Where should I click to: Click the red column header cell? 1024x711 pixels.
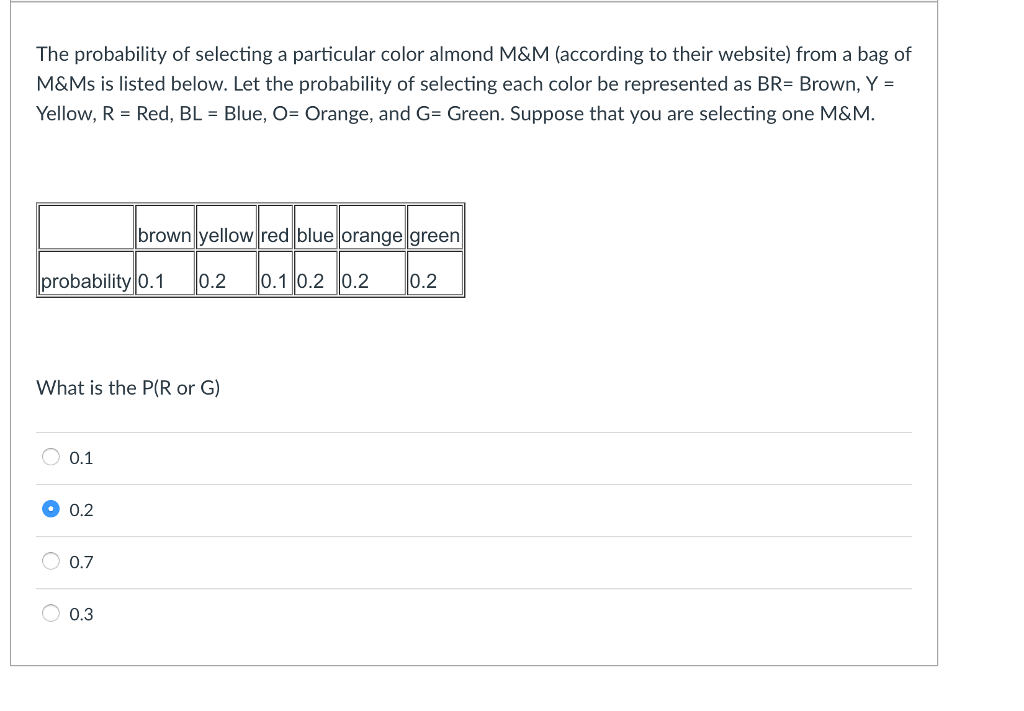(275, 234)
